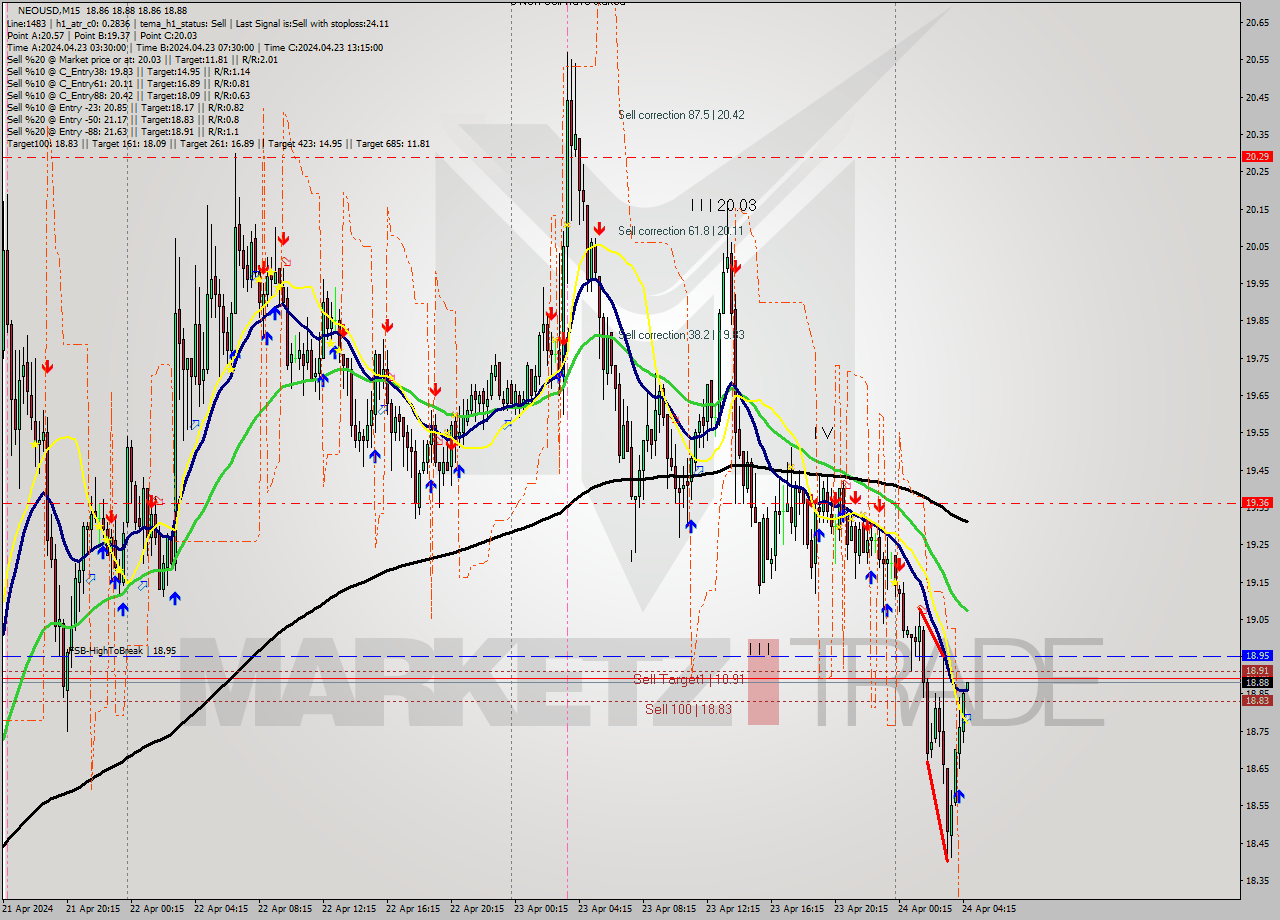Viewport: 1280px width, 920px height.
Task: Select the 'I V' wave label
Action: 824,432
